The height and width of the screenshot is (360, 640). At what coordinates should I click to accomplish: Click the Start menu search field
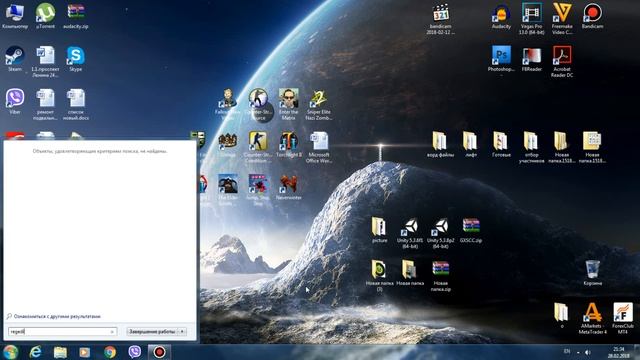62,331
